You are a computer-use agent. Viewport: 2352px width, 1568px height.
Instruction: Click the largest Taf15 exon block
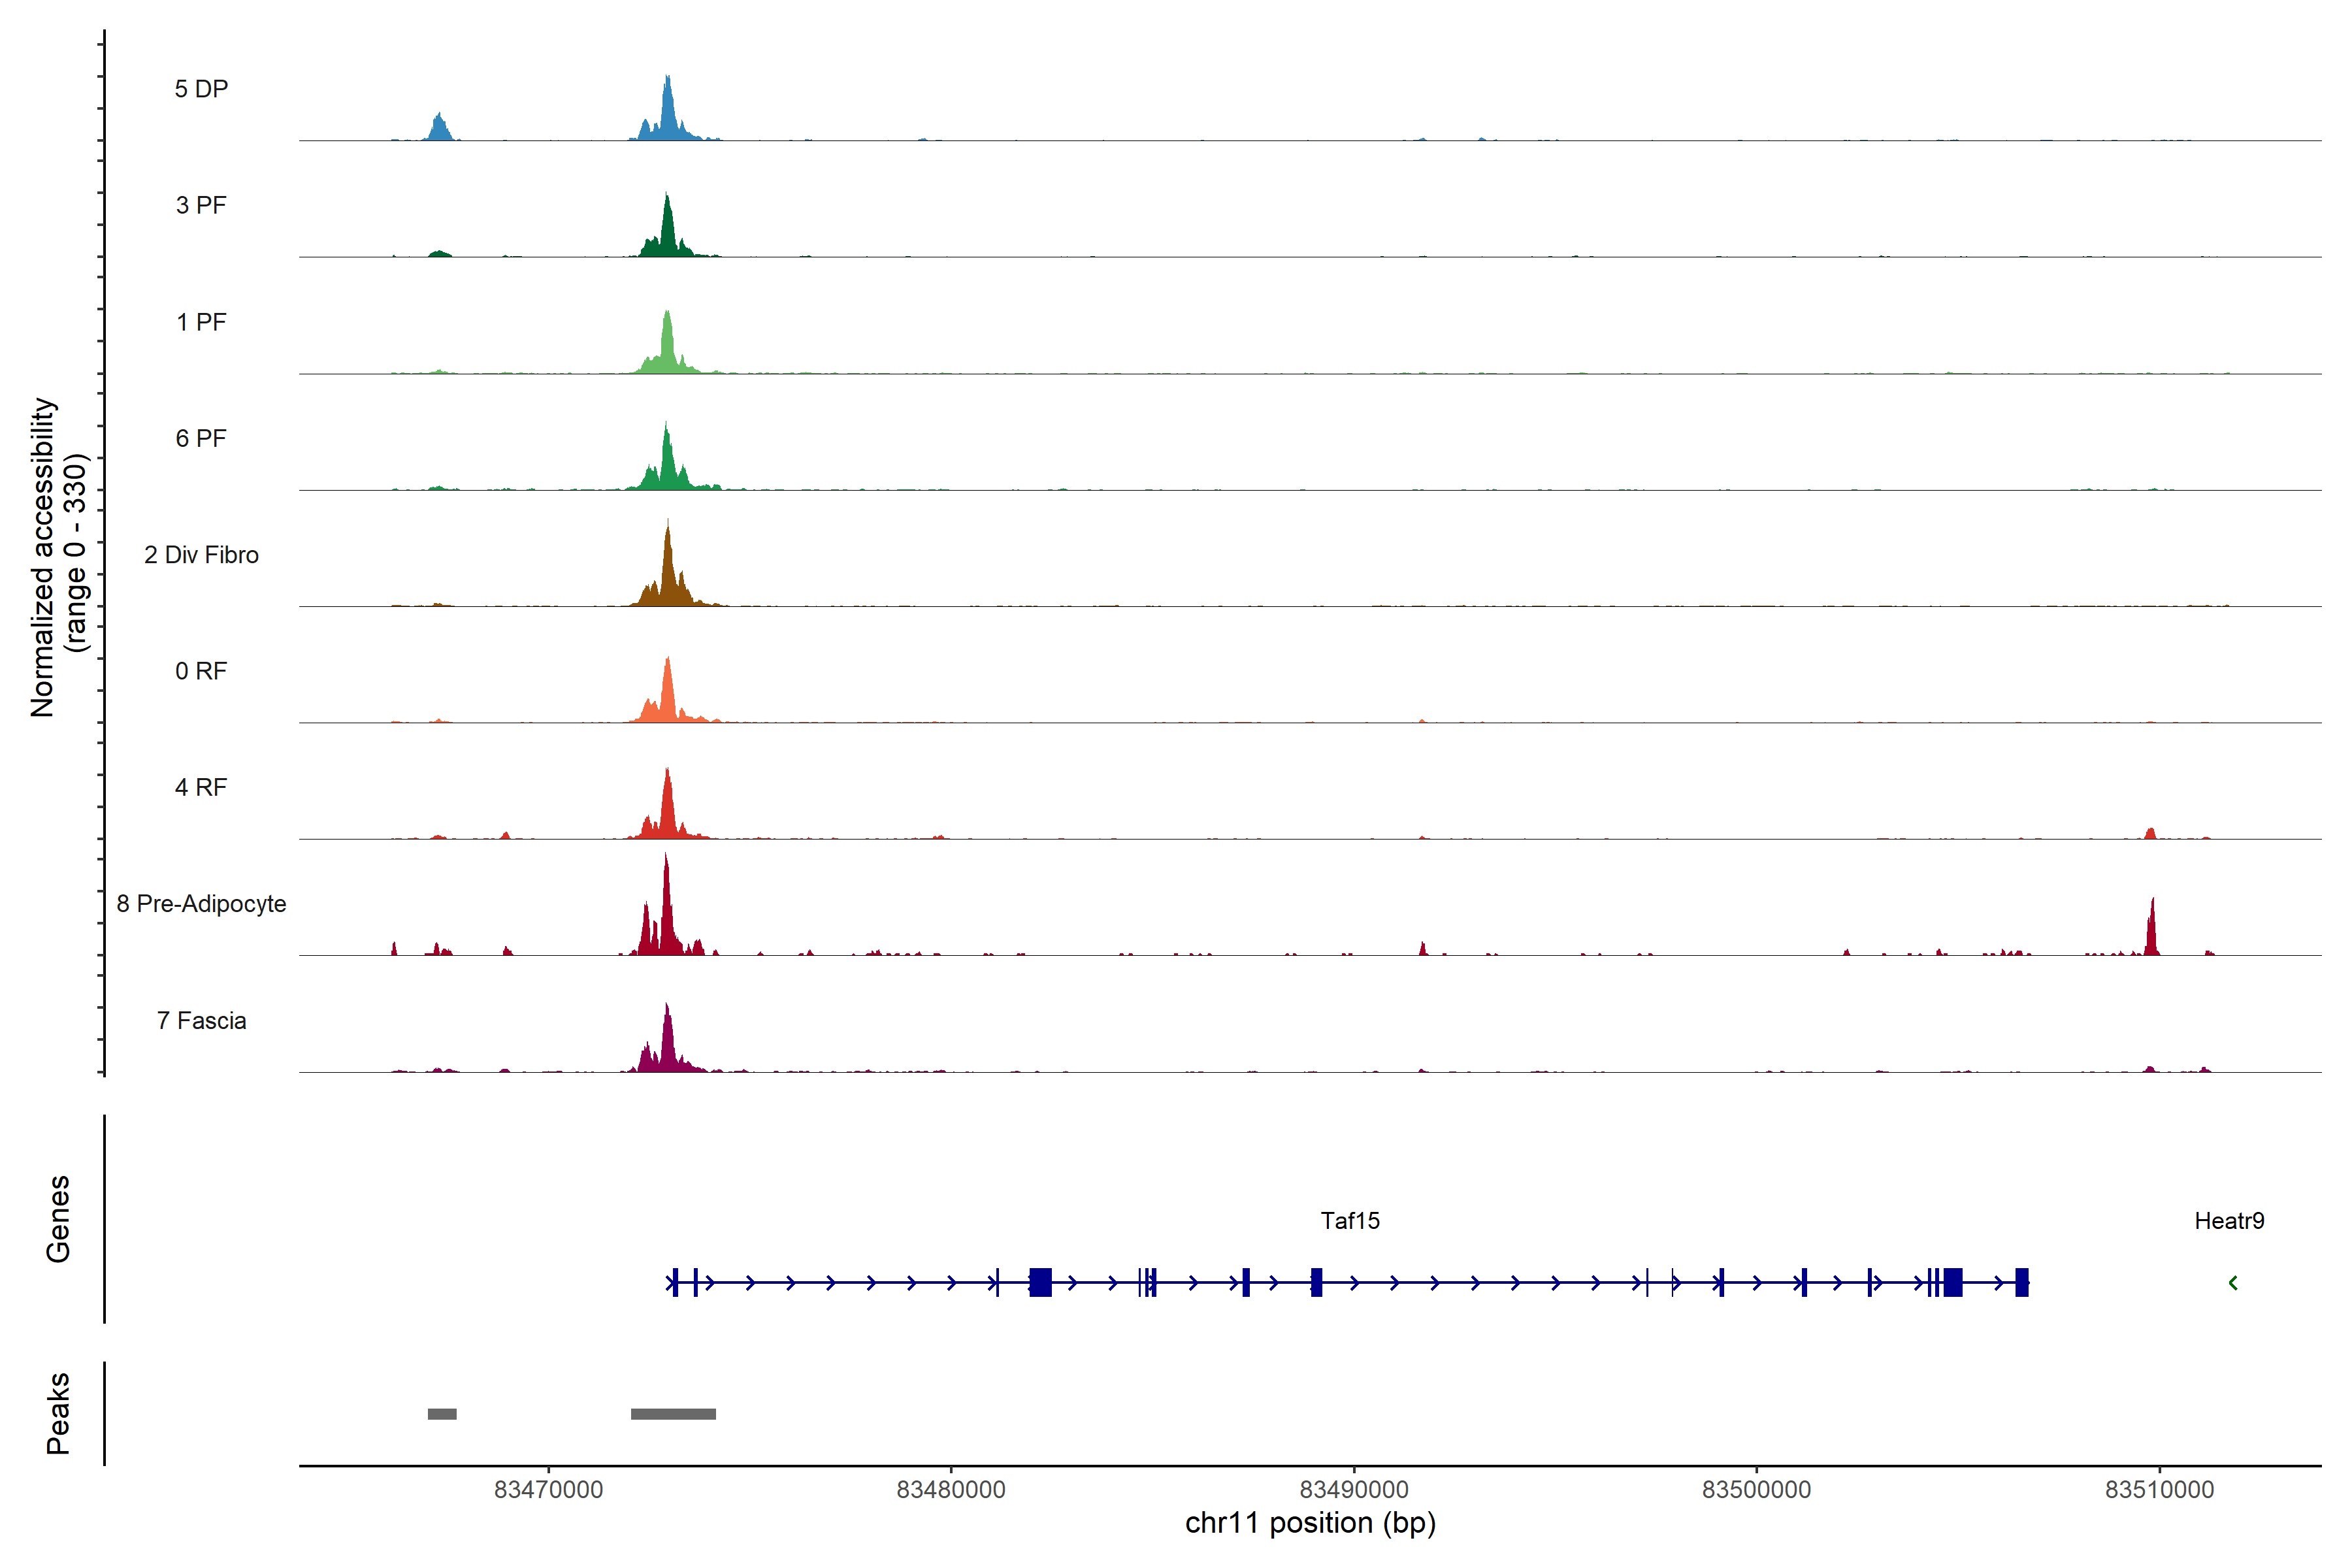(1040, 1282)
